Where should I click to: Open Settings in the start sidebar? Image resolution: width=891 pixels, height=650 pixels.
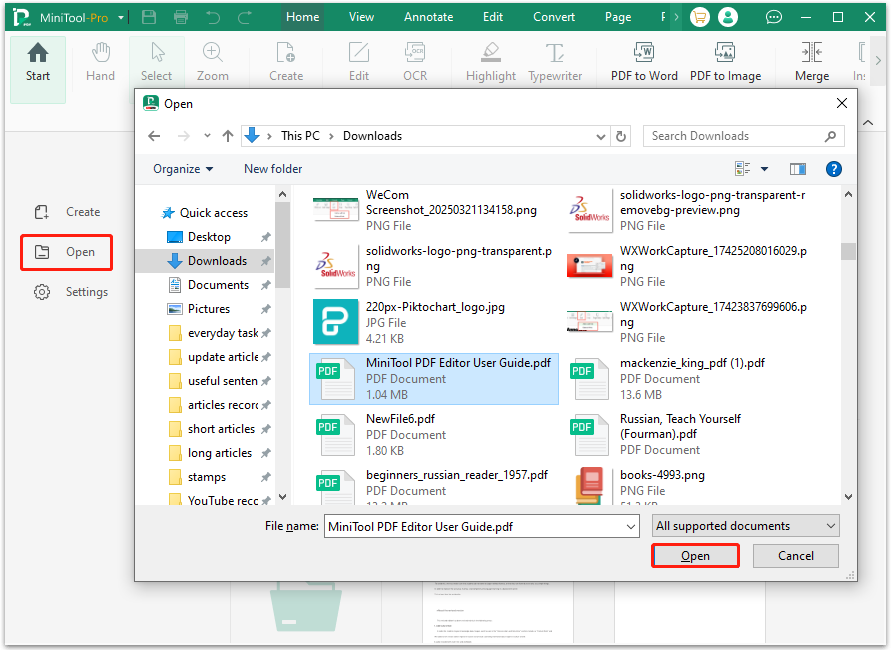(70, 291)
